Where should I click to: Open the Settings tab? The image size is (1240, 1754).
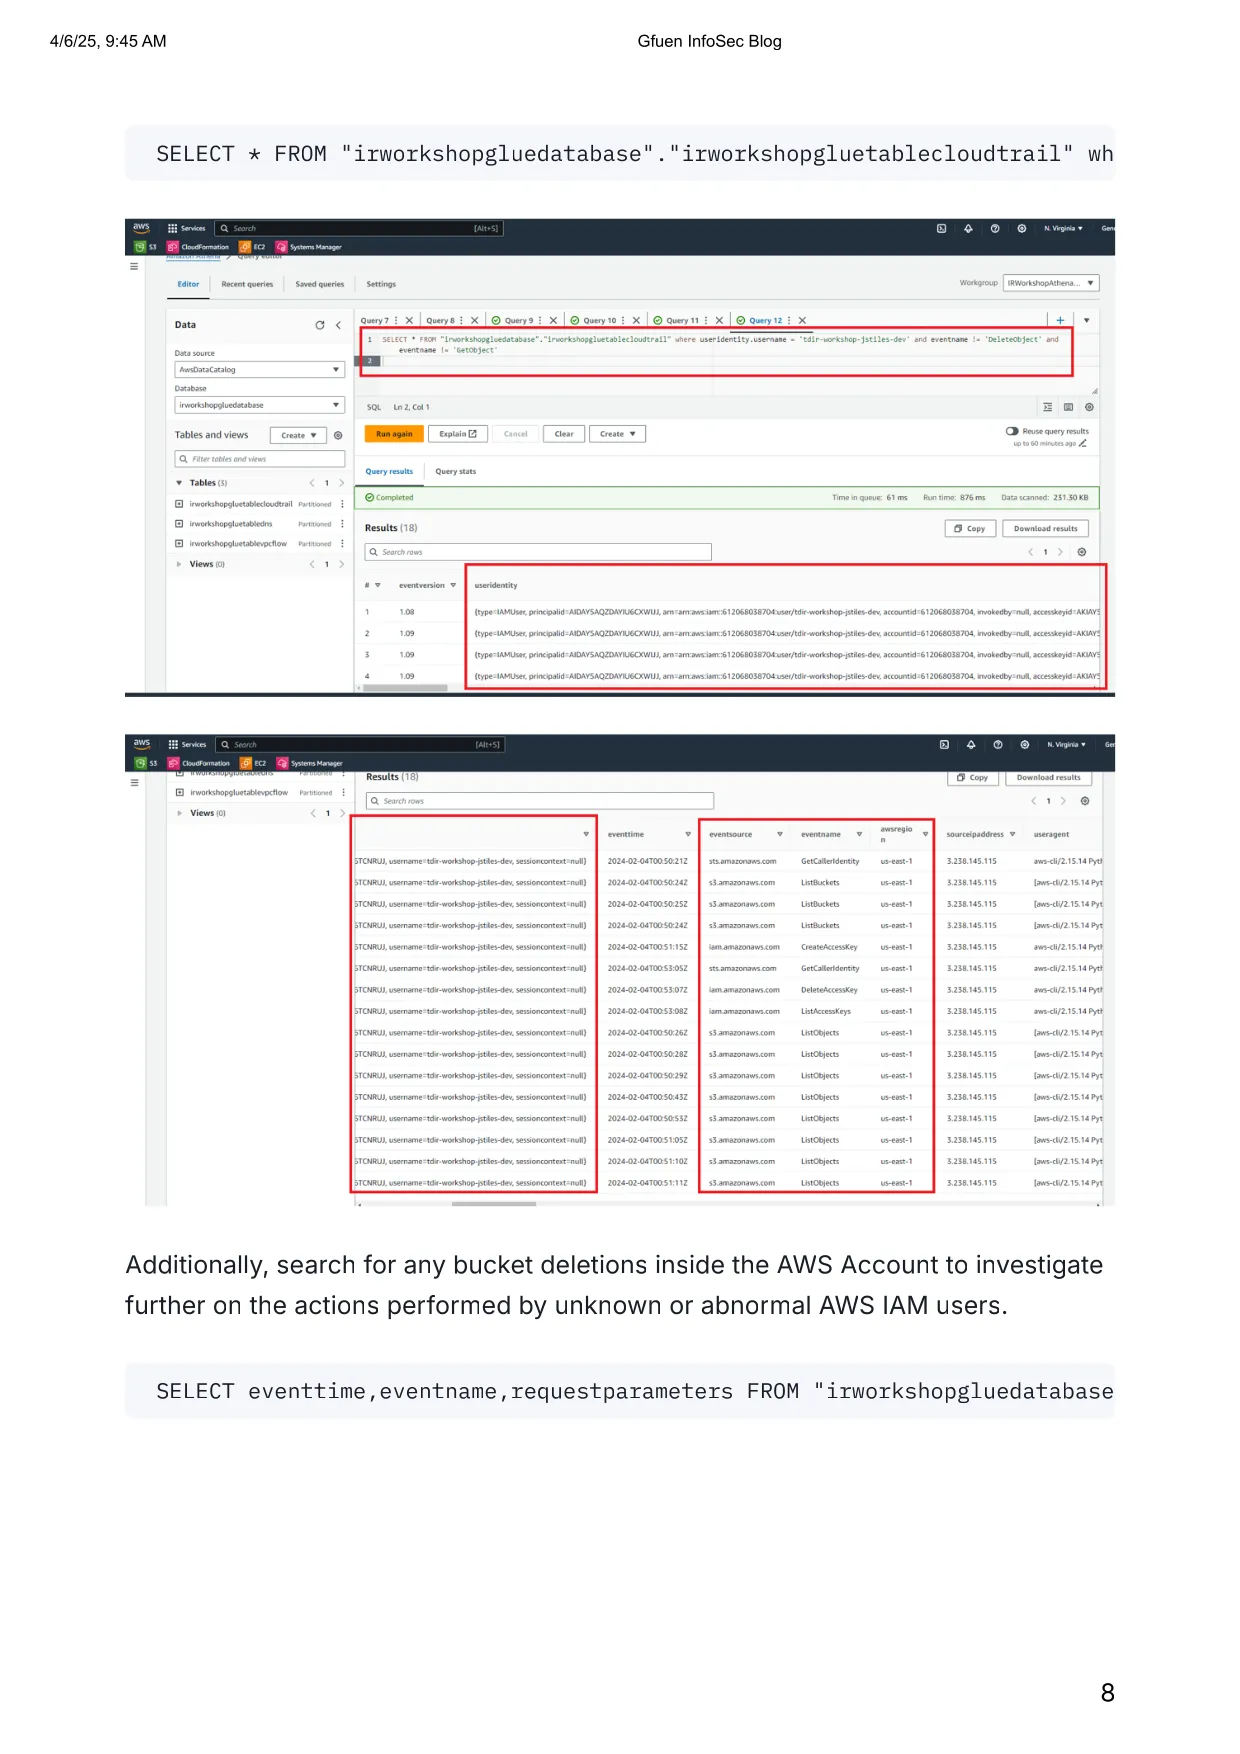381,284
